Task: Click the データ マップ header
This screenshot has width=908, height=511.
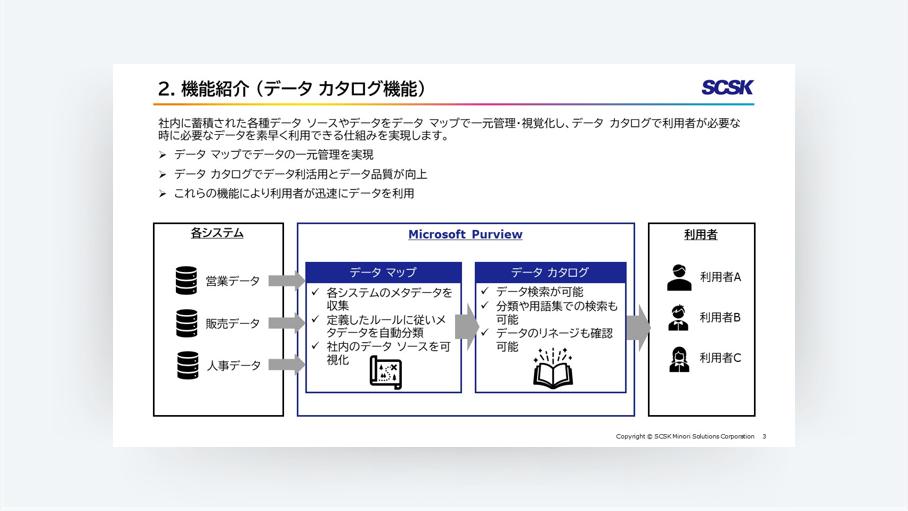Action: pos(383,272)
